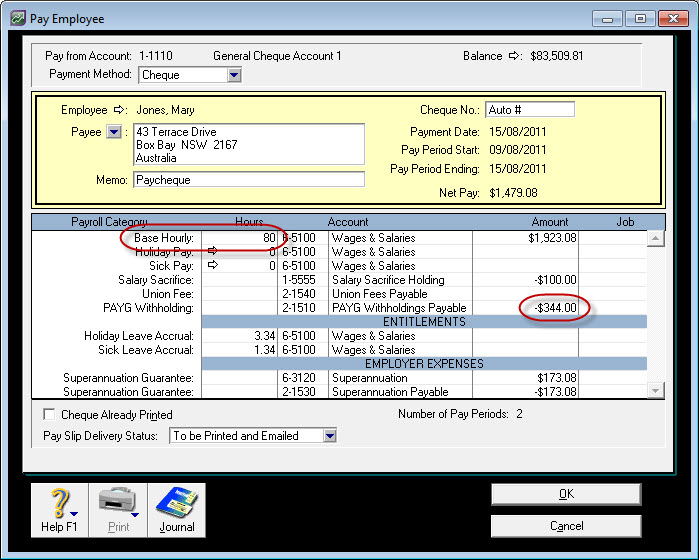Click Sick Pay zoom arrow
Viewport: 699px width, 560px height.
[x=212, y=266]
